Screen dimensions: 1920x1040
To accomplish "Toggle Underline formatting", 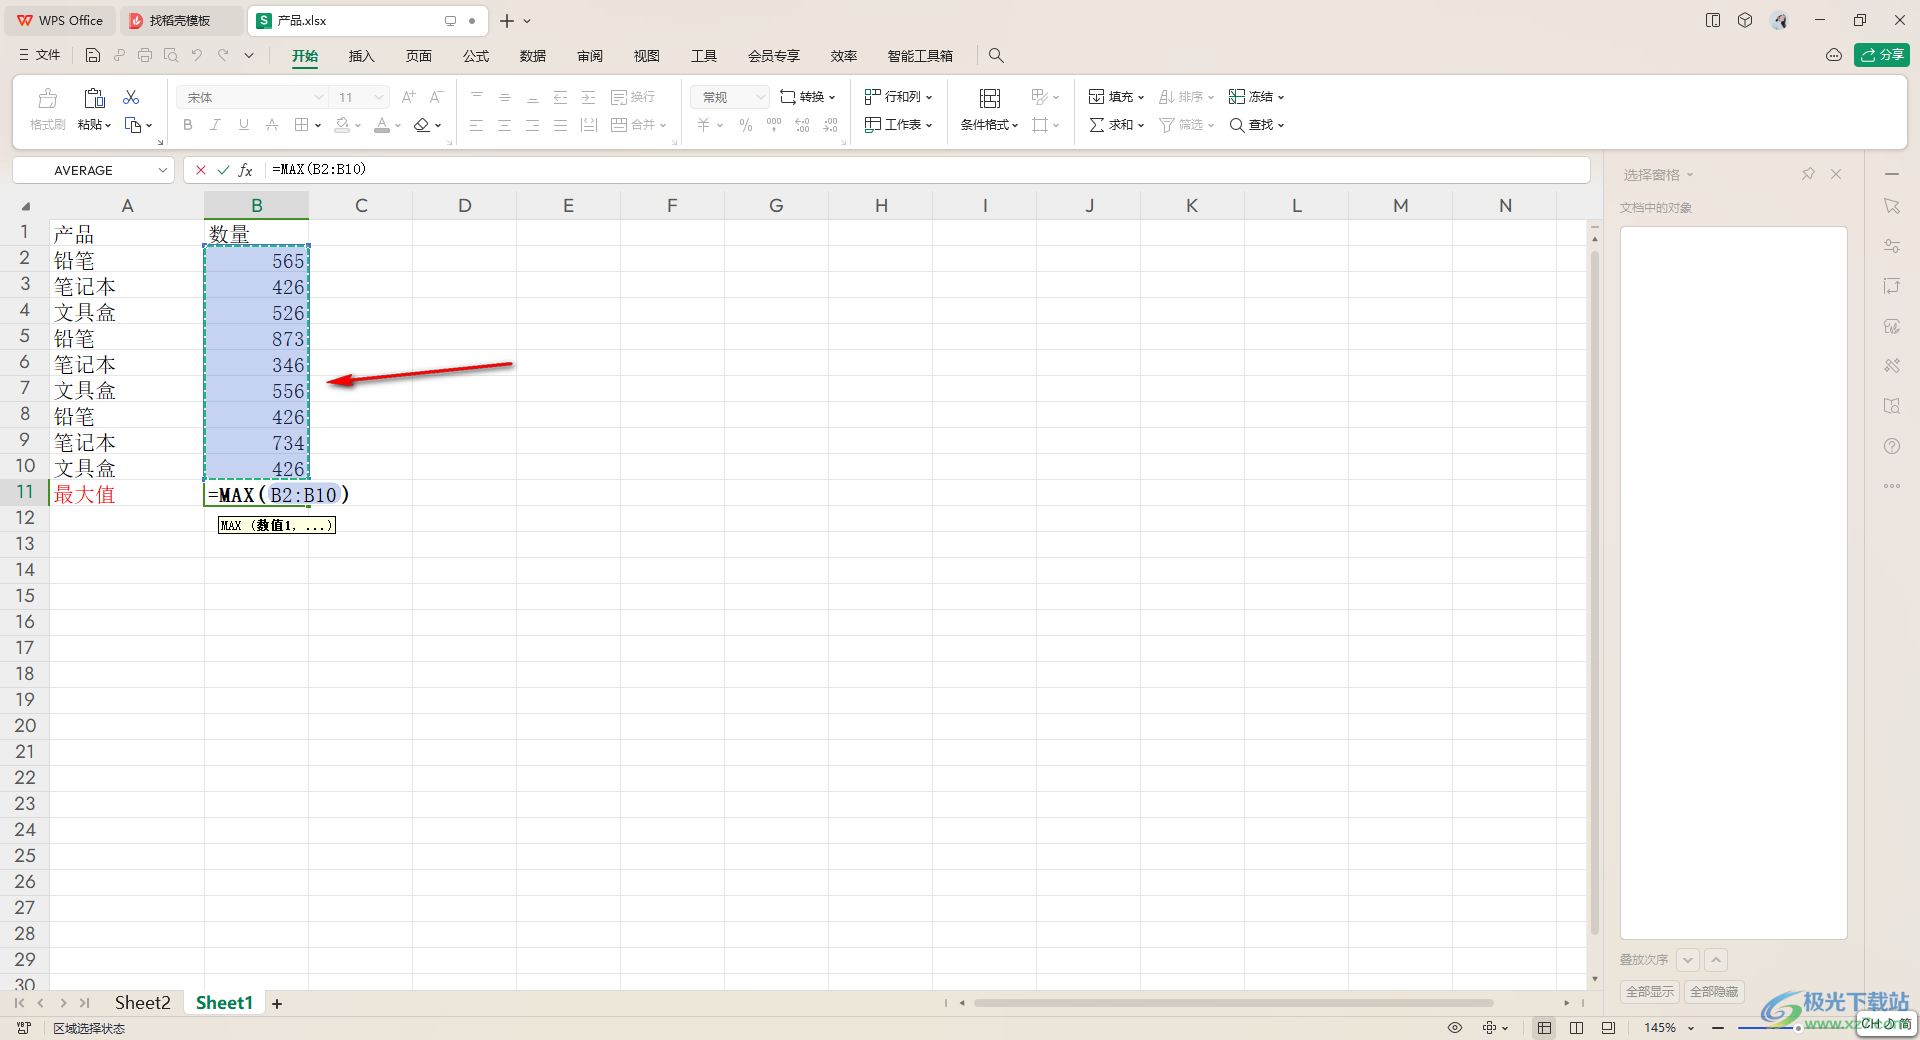I will coord(243,125).
